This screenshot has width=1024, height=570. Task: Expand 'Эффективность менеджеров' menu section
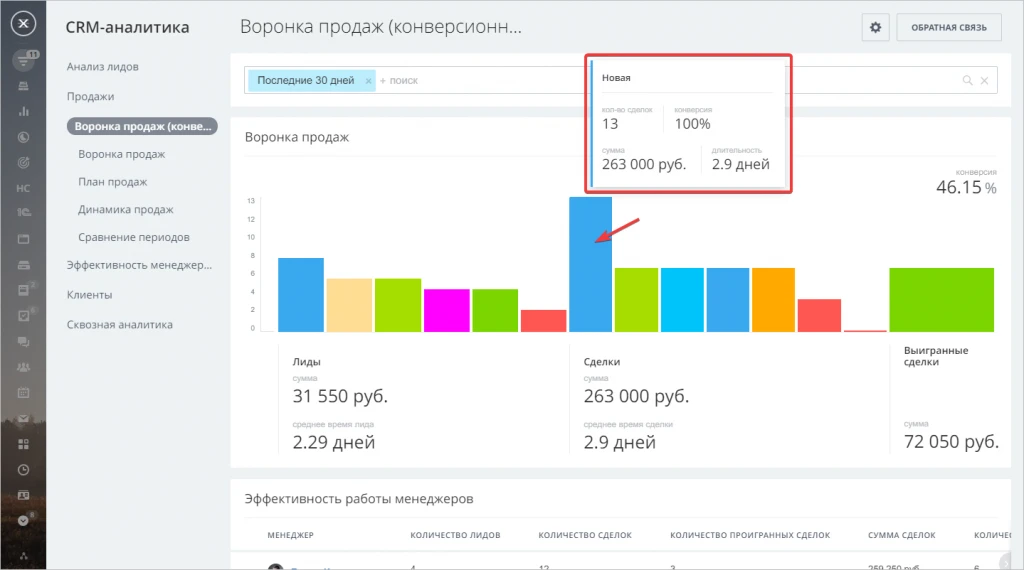tap(139, 265)
